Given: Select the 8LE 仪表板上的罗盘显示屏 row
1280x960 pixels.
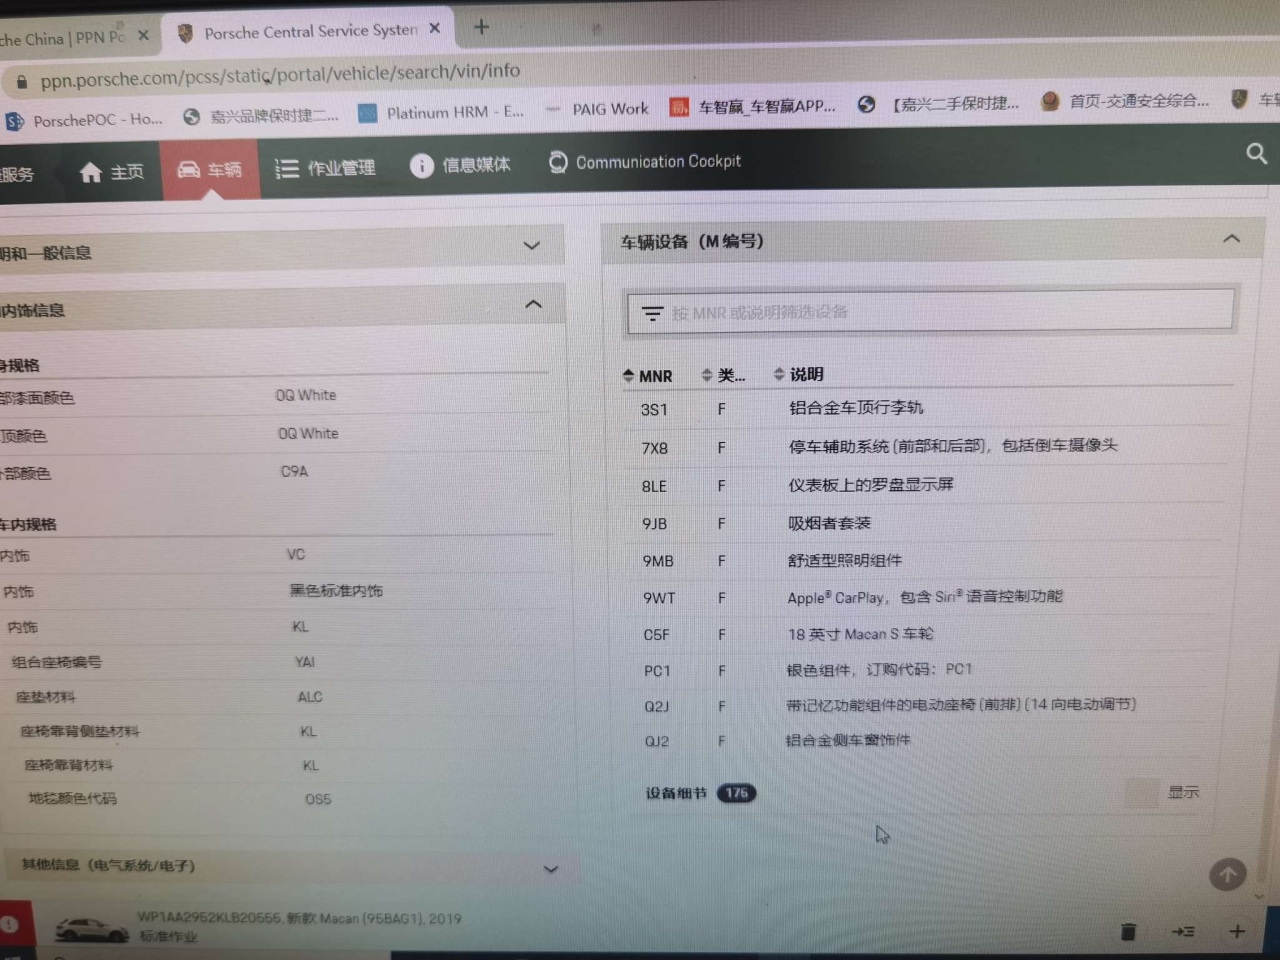Looking at the screenshot, I should [927, 485].
